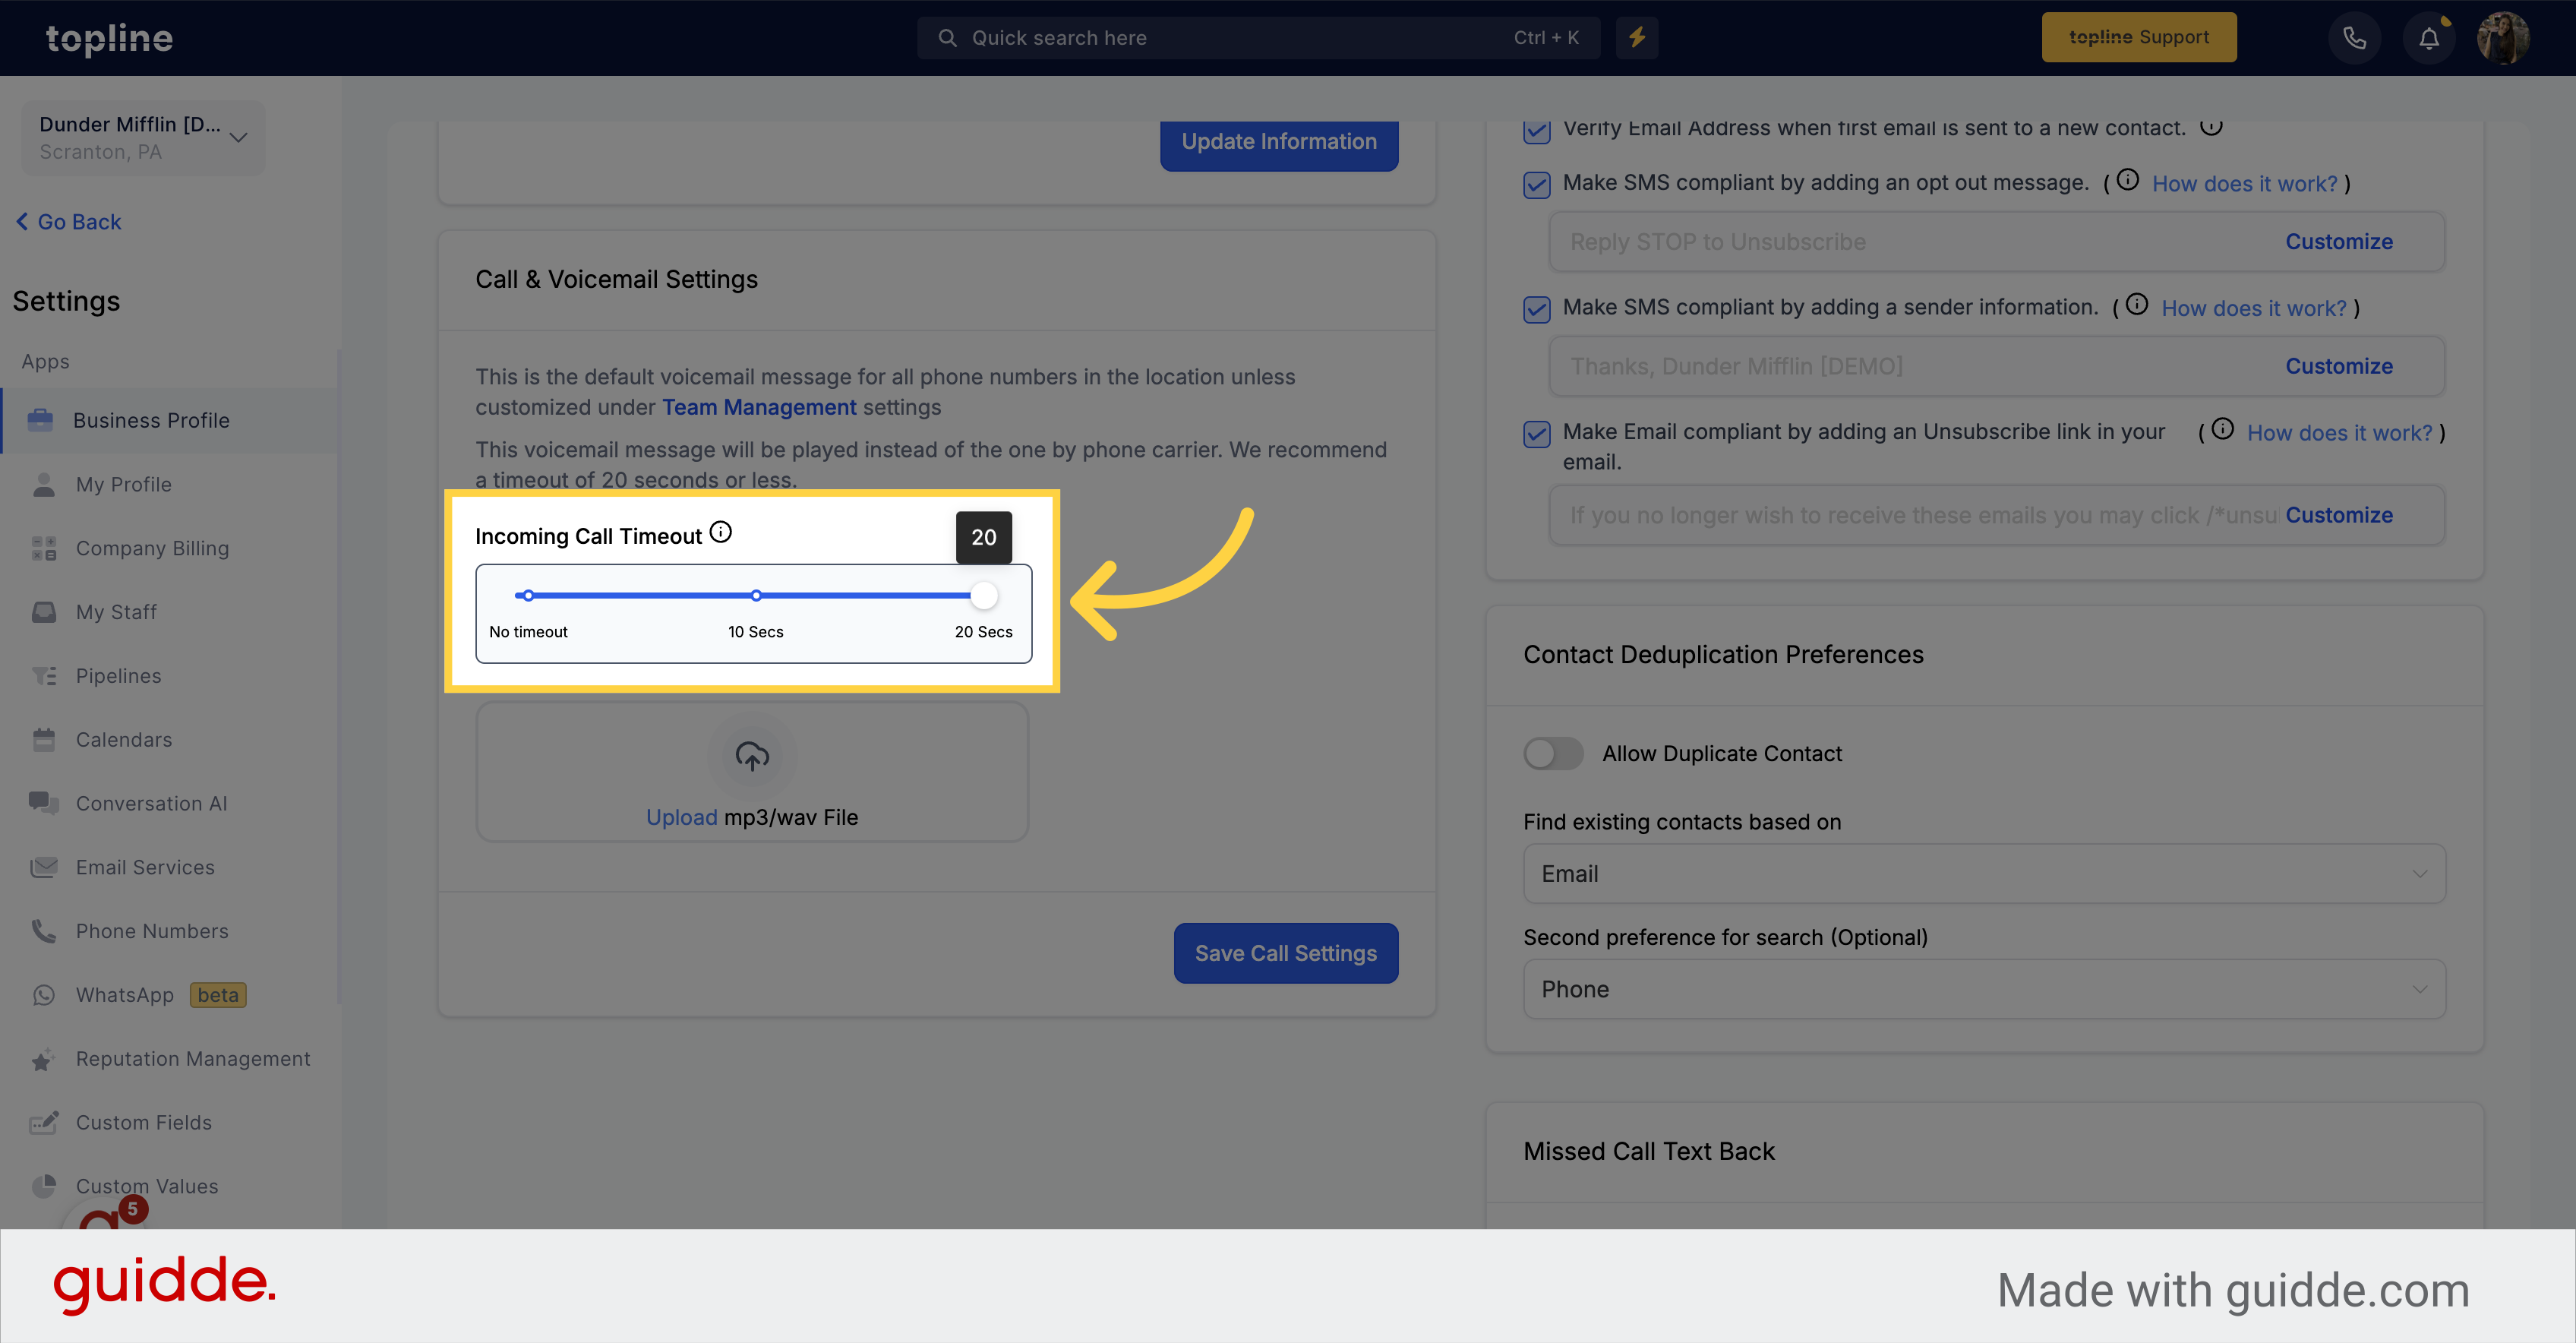Click the Calendars icon in sidebar
This screenshot has width=2576, height=1343.
44,740
